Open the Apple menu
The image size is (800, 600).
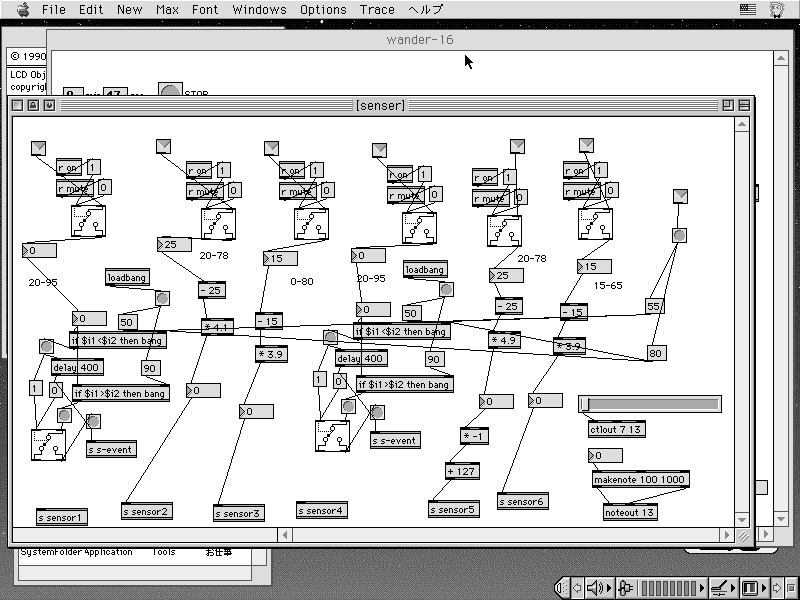23,9
